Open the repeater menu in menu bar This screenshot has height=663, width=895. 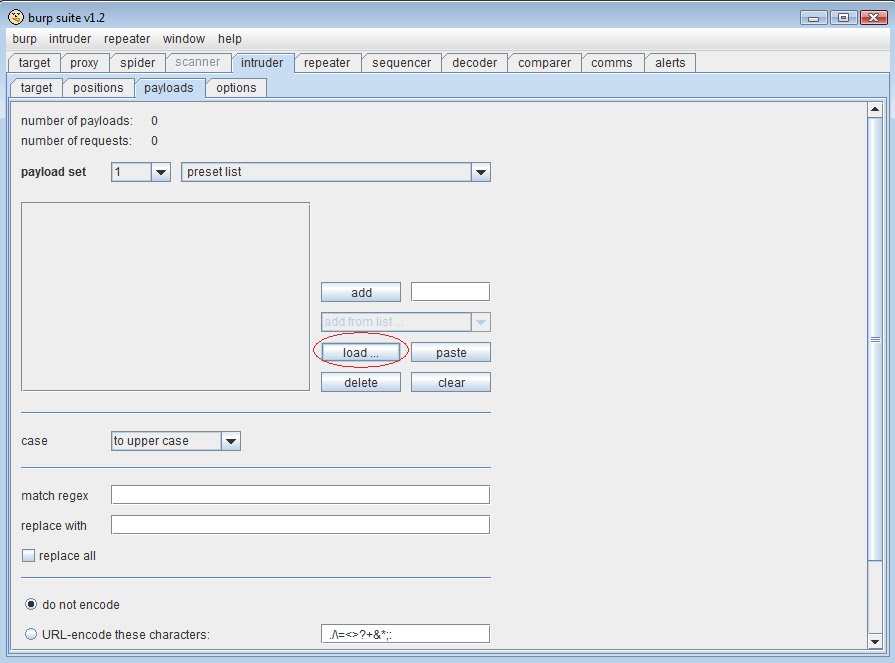(127, 39)
